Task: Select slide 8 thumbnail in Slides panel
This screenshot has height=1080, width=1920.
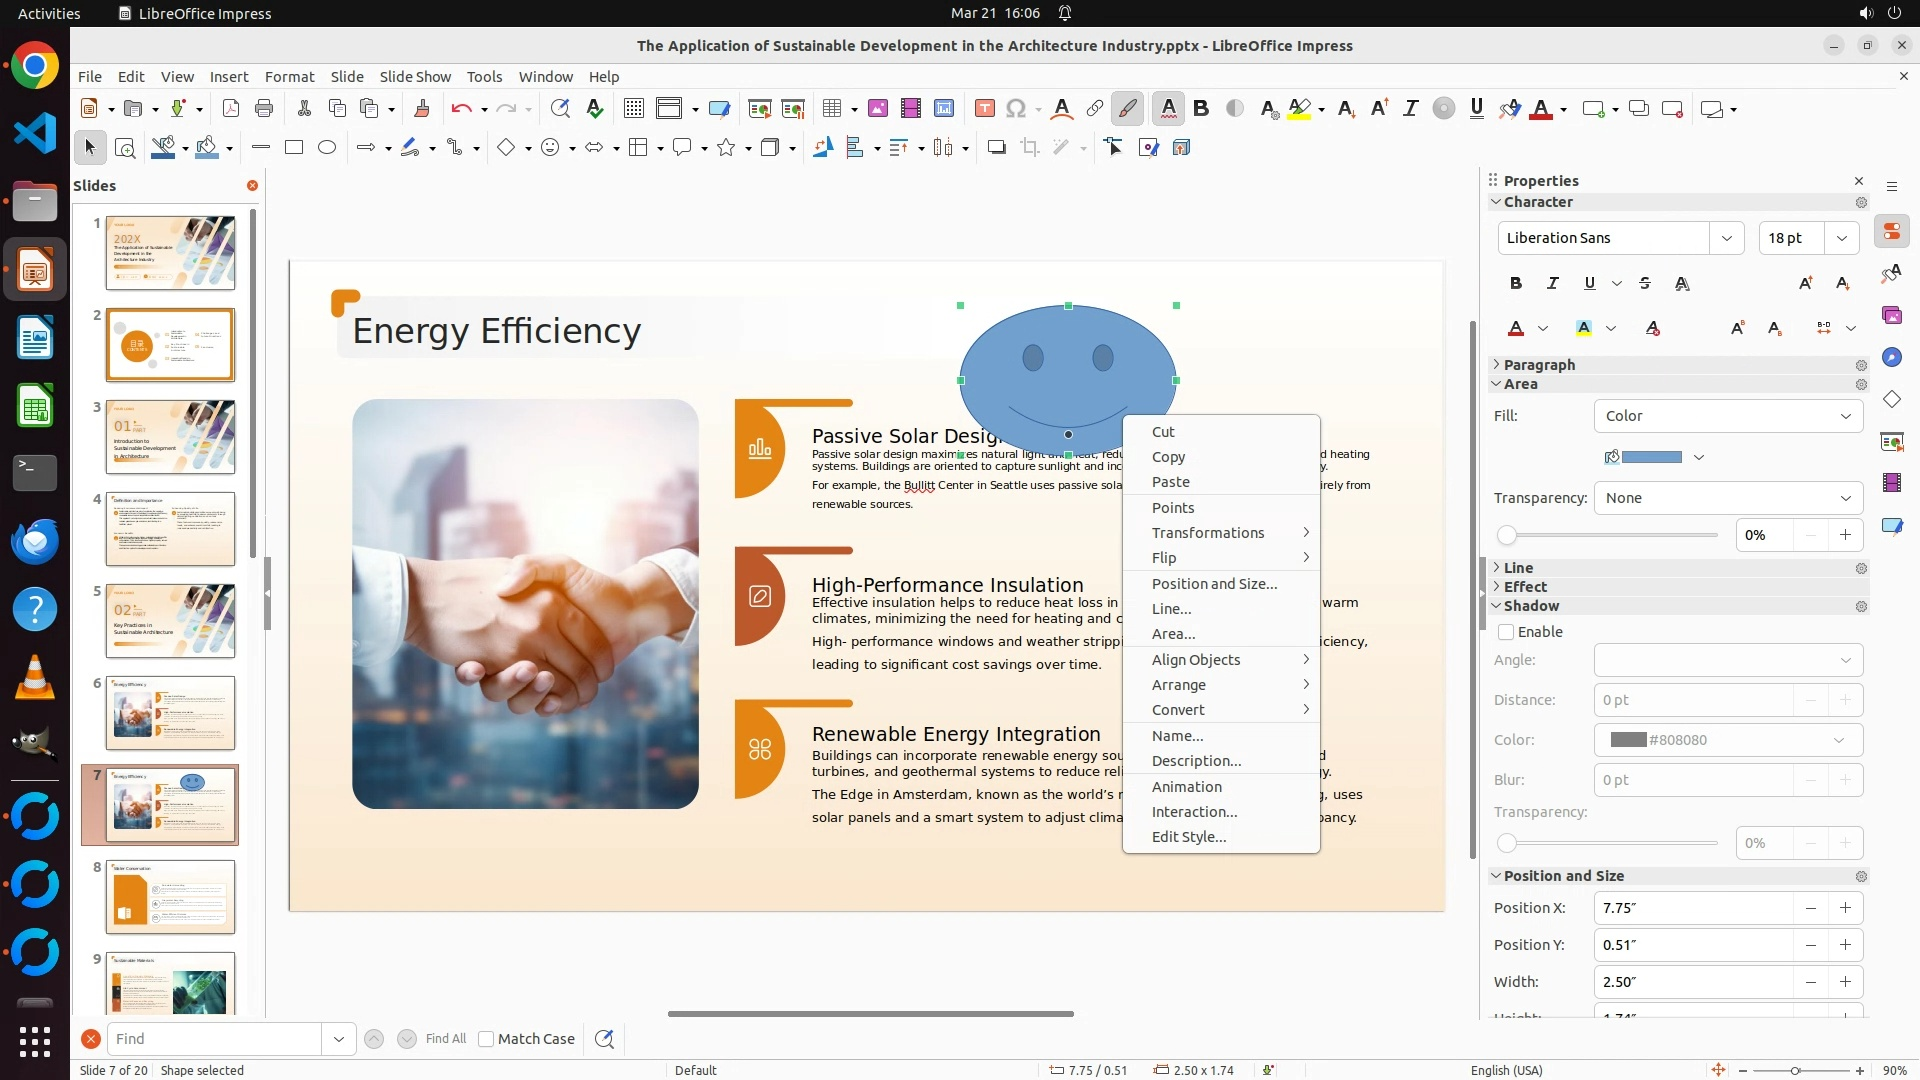Action: click(171, 897)
